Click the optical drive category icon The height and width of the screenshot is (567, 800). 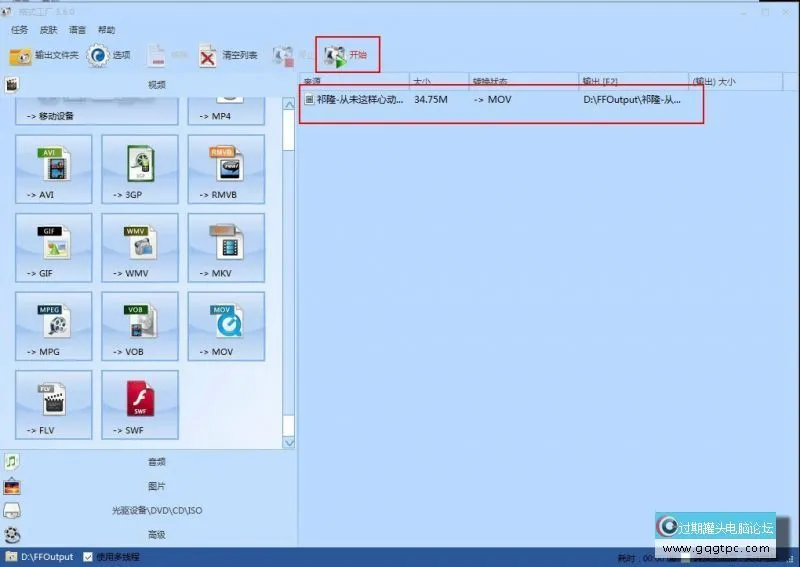[x=12, y=510]
